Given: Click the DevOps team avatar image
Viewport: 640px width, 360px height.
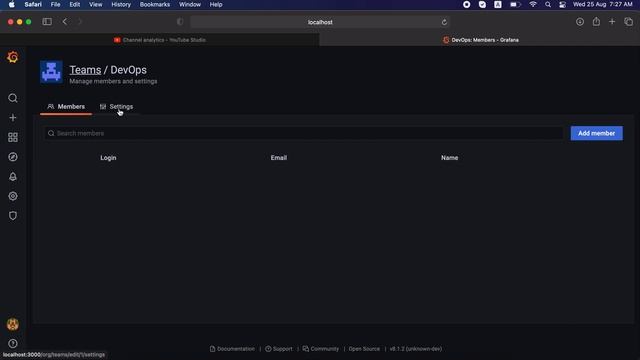Looking at the screenshot, I should point(51,72).
